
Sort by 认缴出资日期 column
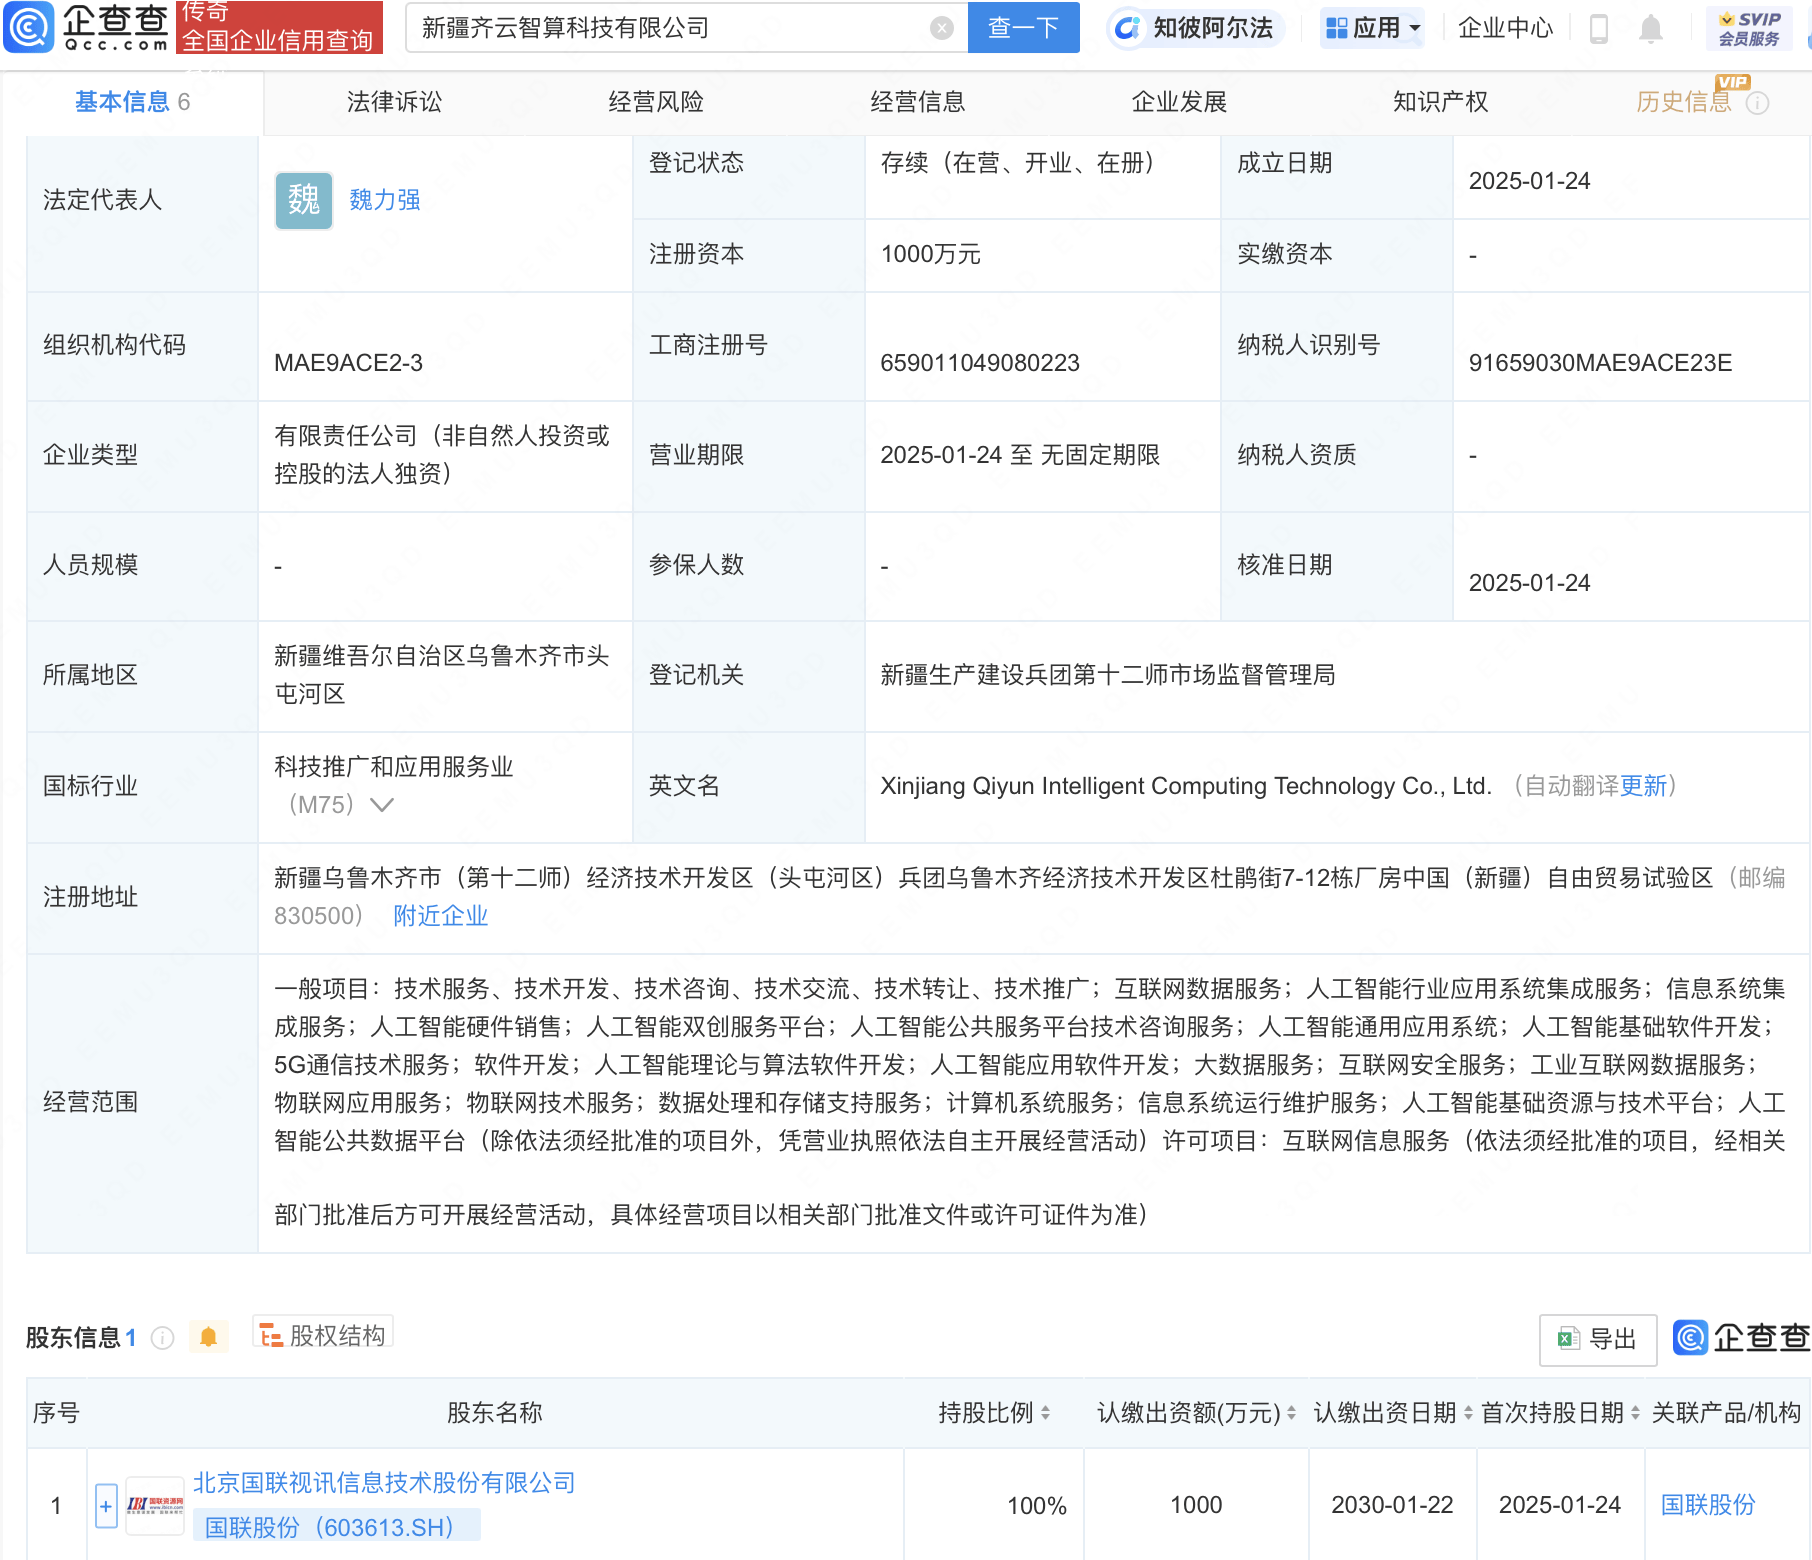(x=1468, y=1413)
